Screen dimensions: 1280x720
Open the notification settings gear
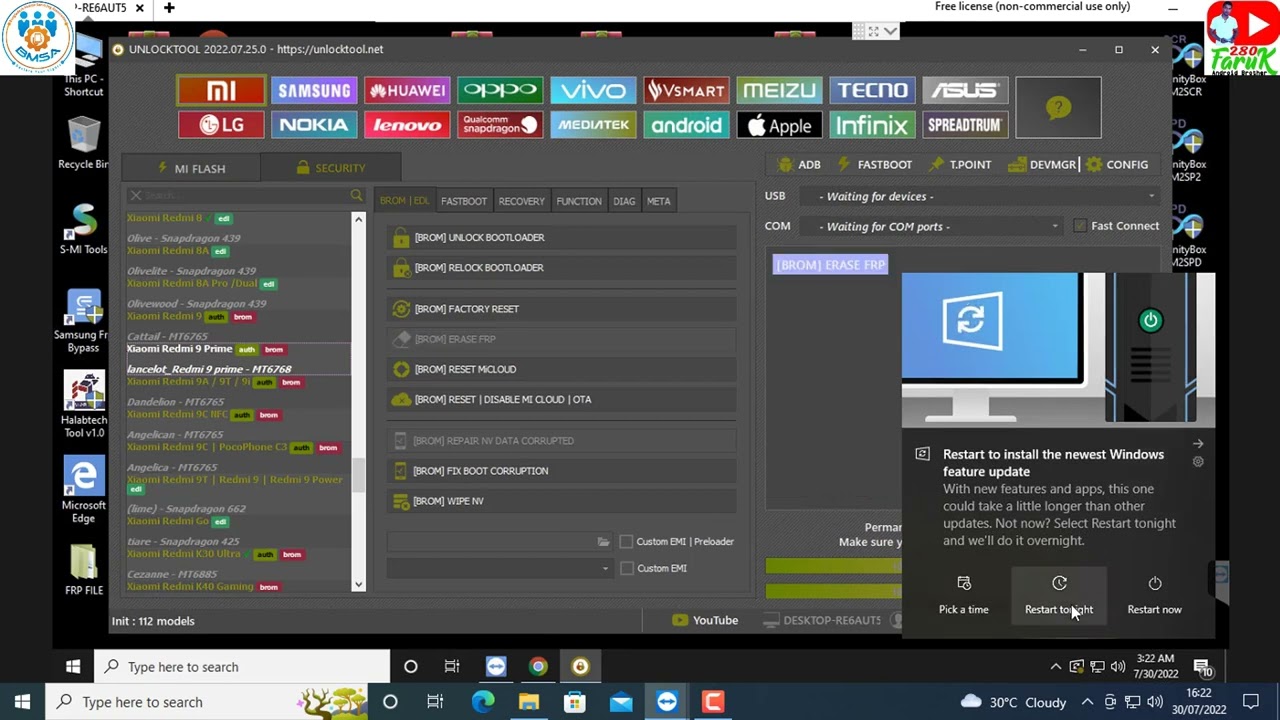(1198, 462)
